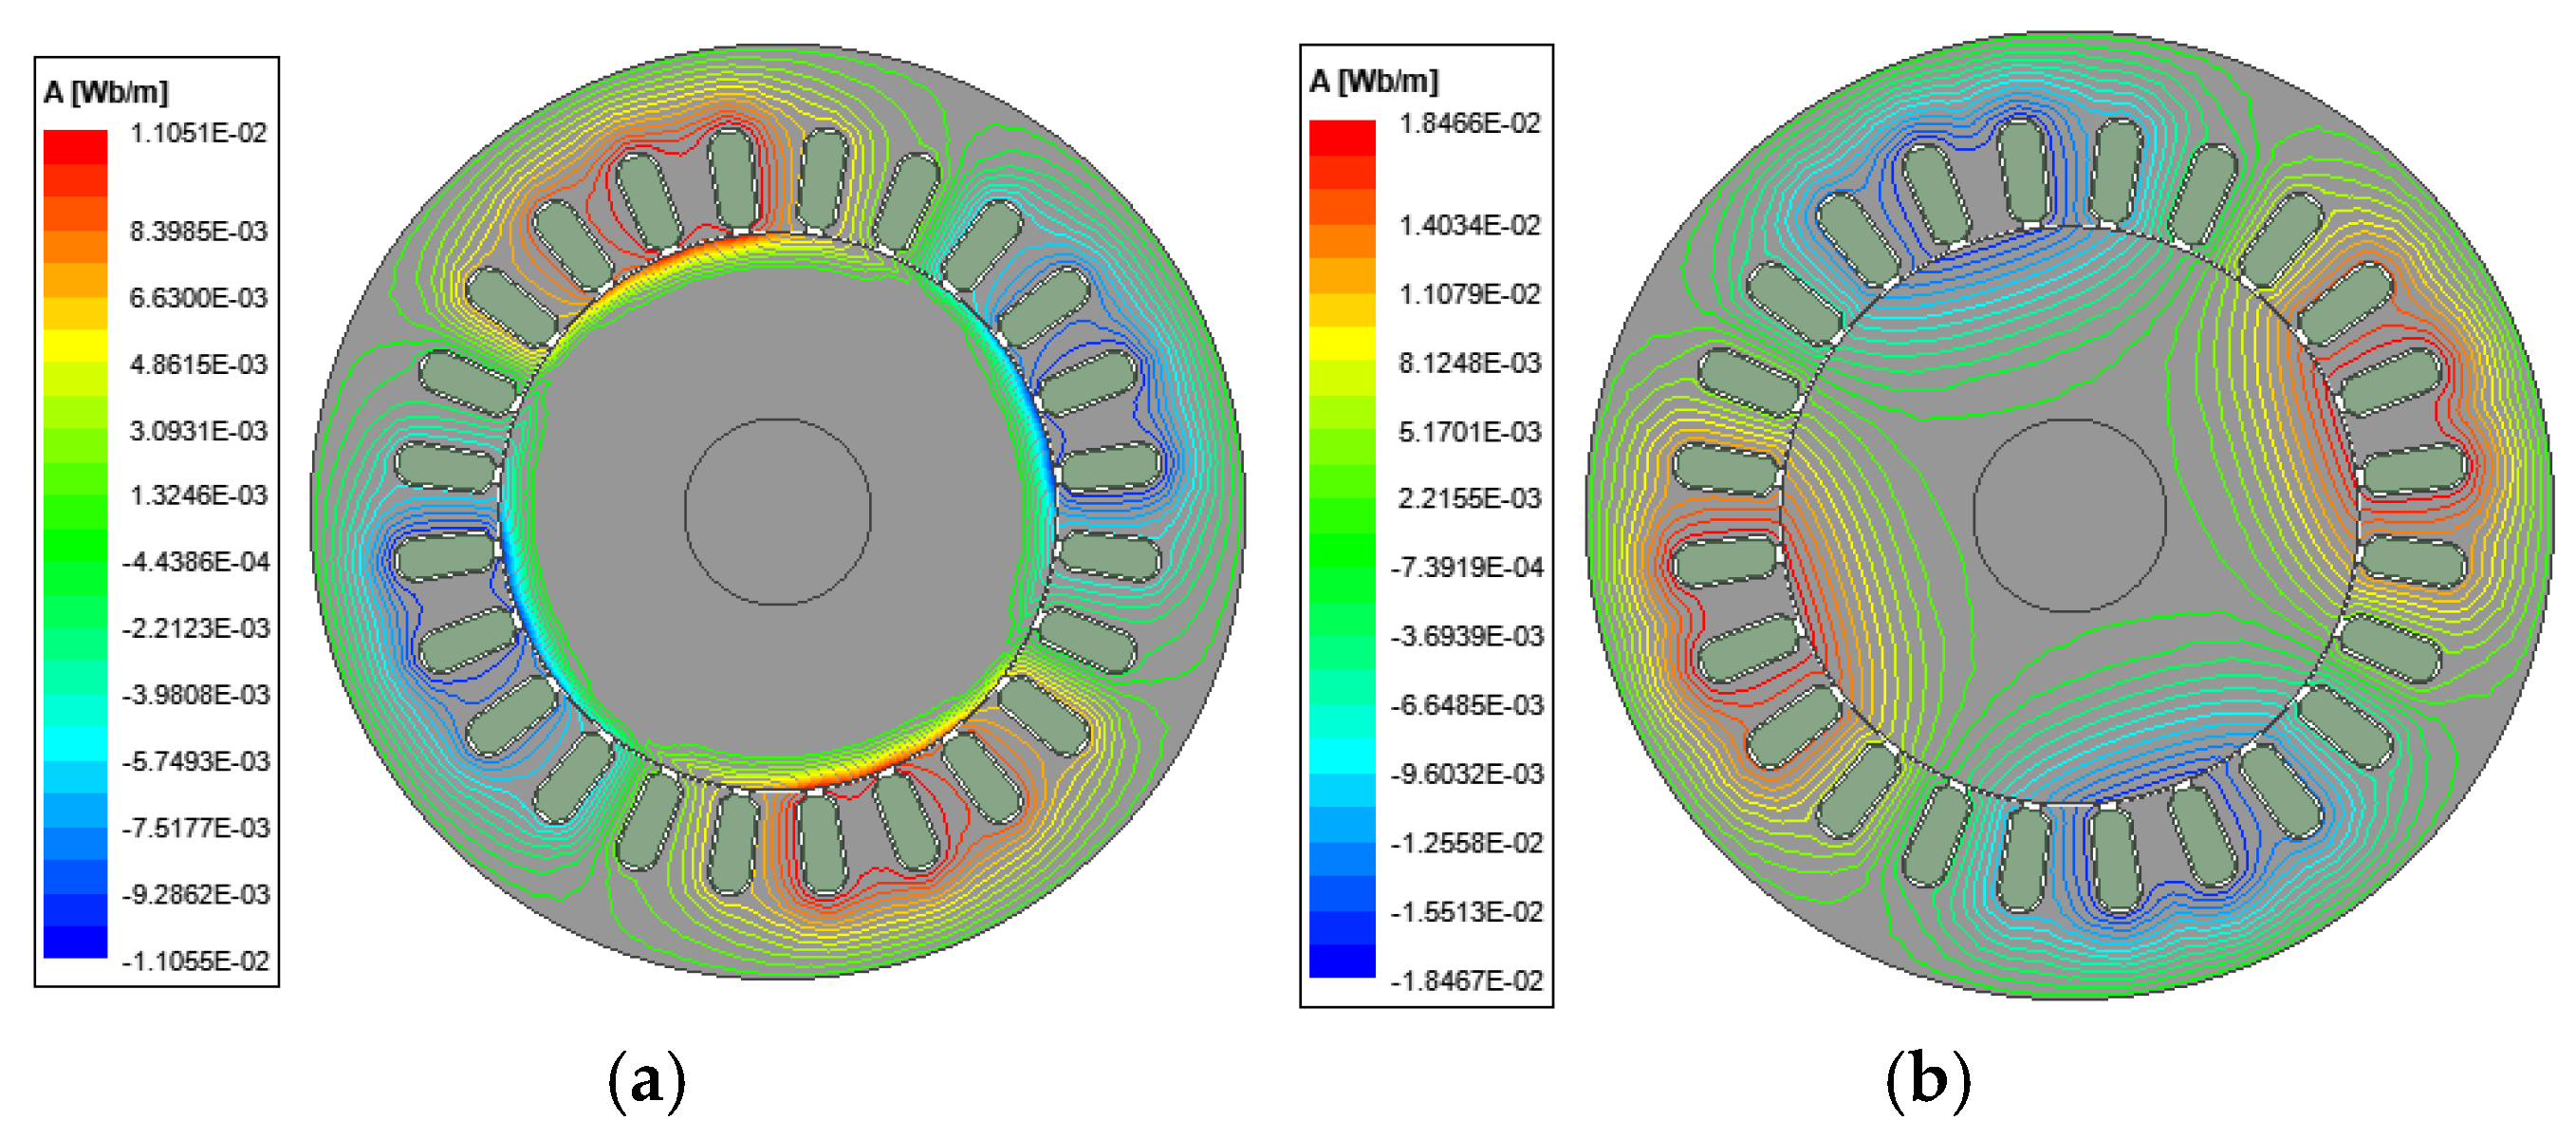Image resolution: width=2576 pixels, height=1139 pixels.
Task: Click the -1.1055E-02 legend minimum value
Action: coord(196,961)
